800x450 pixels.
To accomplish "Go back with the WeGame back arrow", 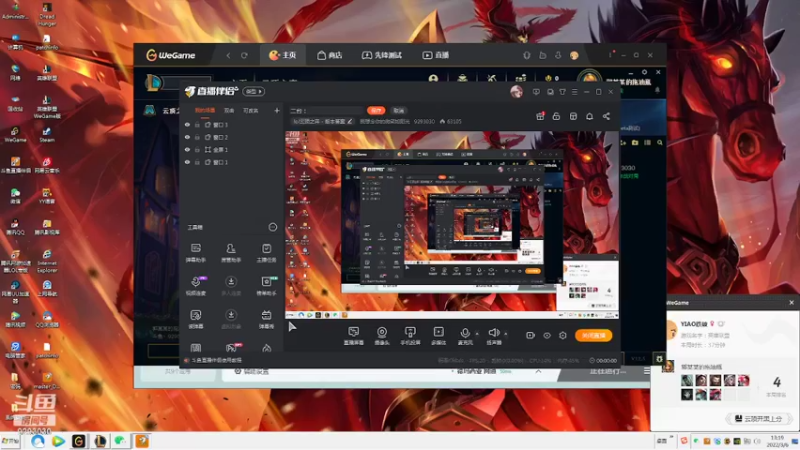I will click(x=228, y=55).
